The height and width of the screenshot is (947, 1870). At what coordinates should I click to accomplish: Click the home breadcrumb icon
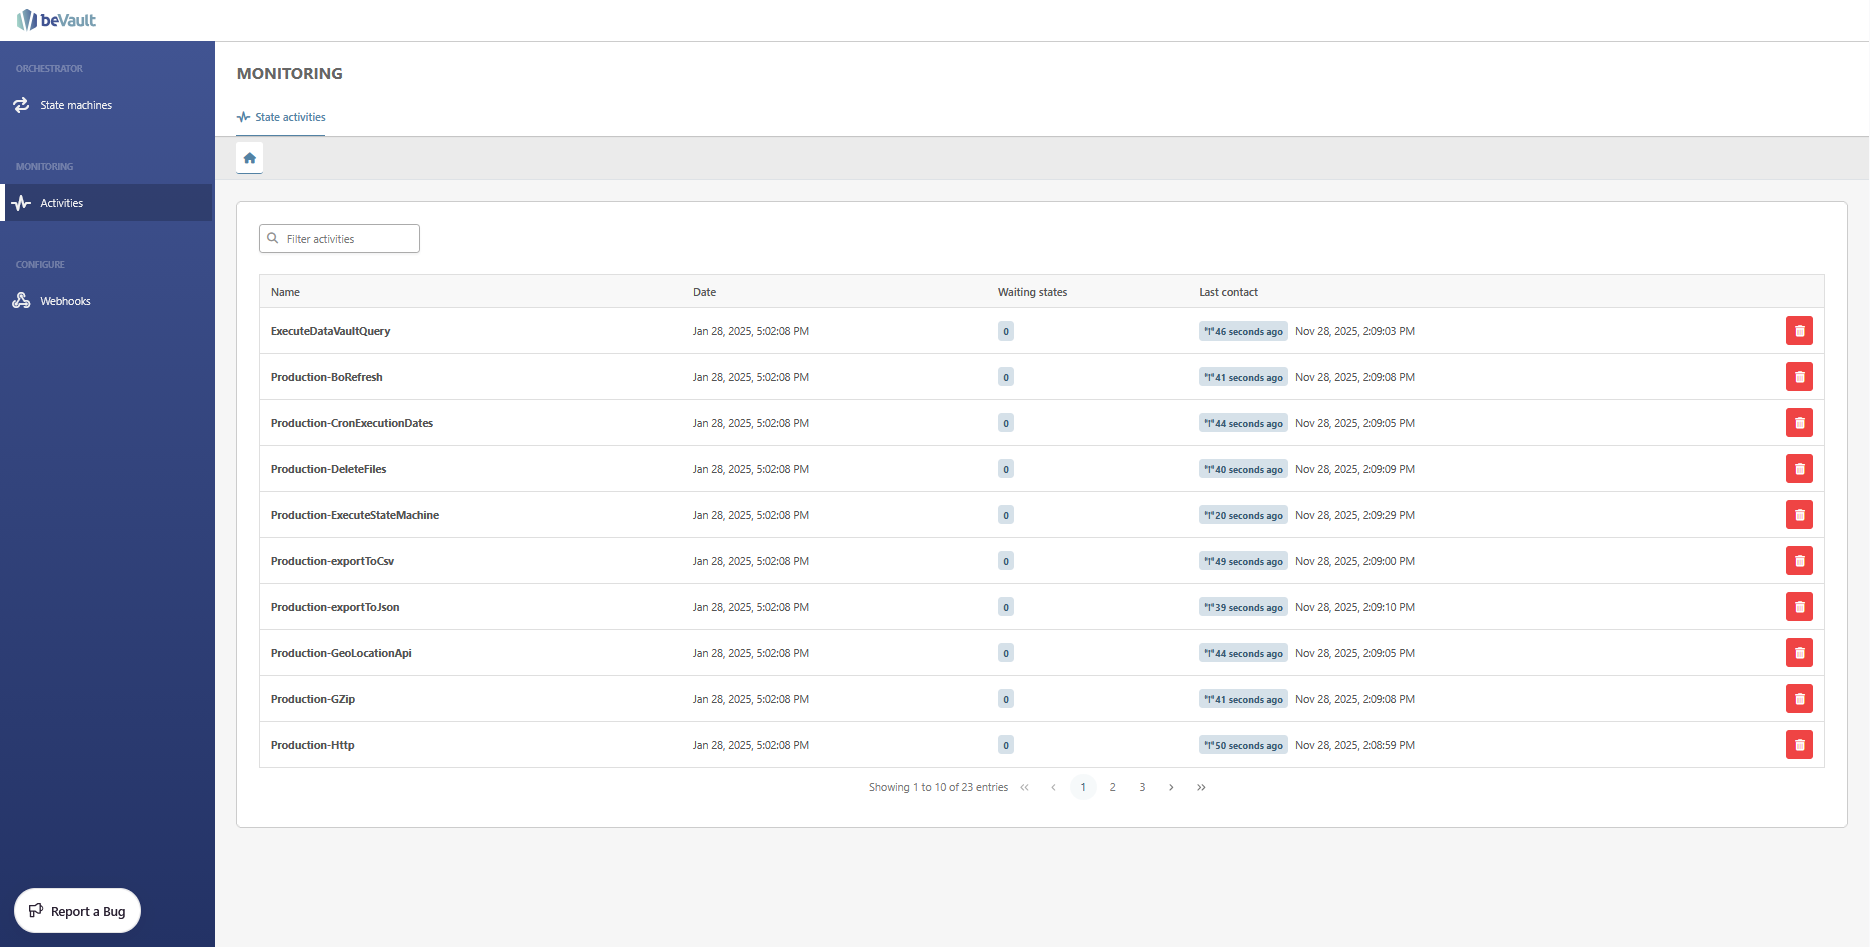click(250, 158)
